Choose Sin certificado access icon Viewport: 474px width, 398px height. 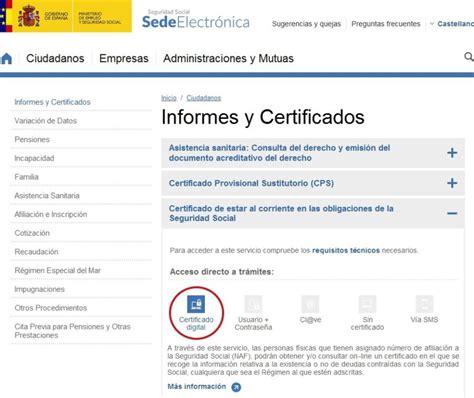(x=367, y=304)
